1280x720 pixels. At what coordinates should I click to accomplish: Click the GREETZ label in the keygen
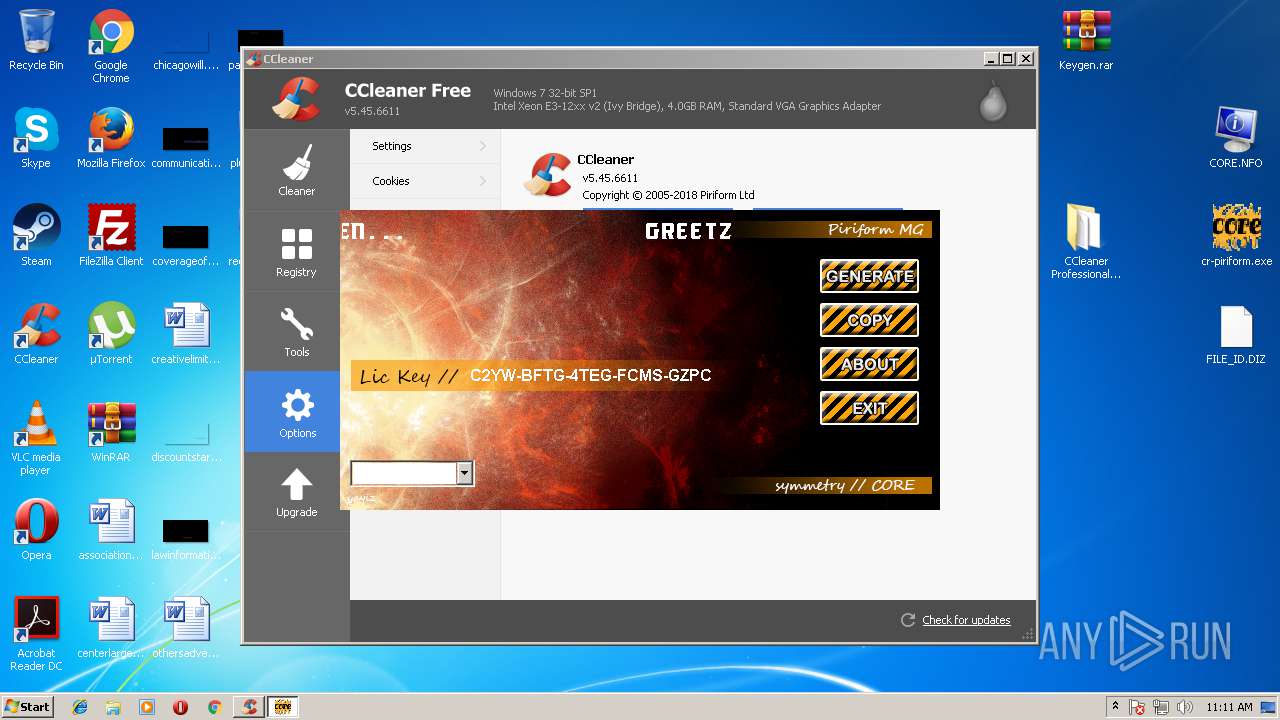tap(688, 231)
